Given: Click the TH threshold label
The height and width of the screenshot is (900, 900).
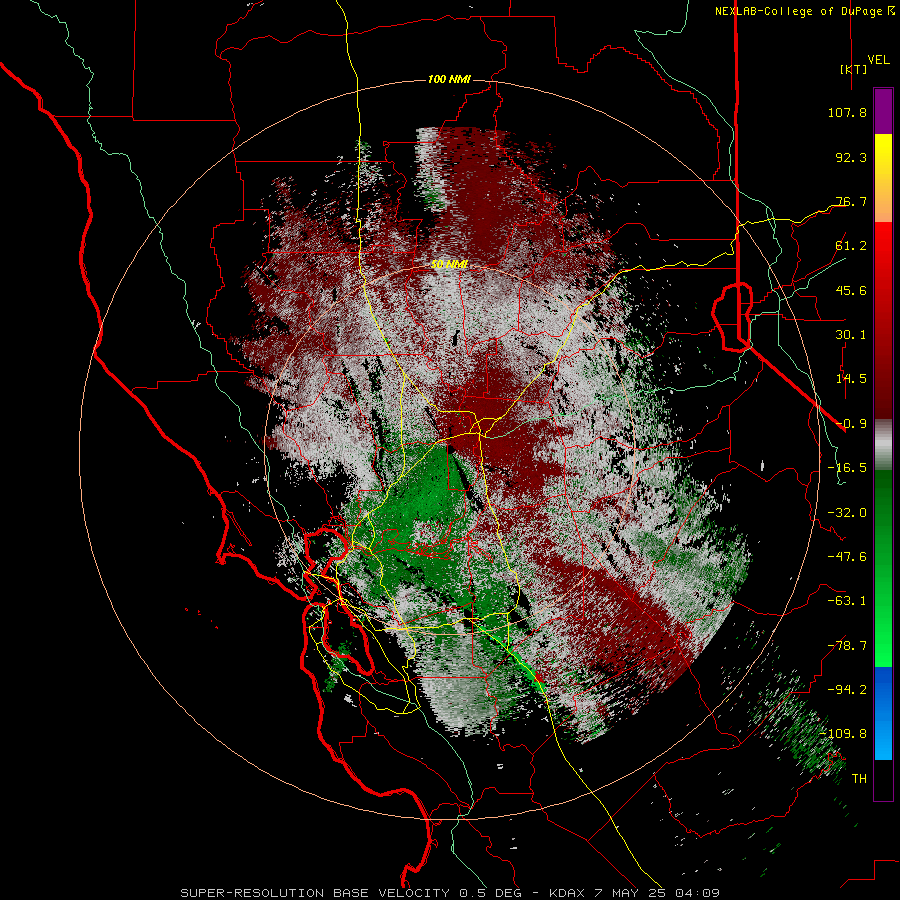Looking at the screenshot, I should 859,779.
